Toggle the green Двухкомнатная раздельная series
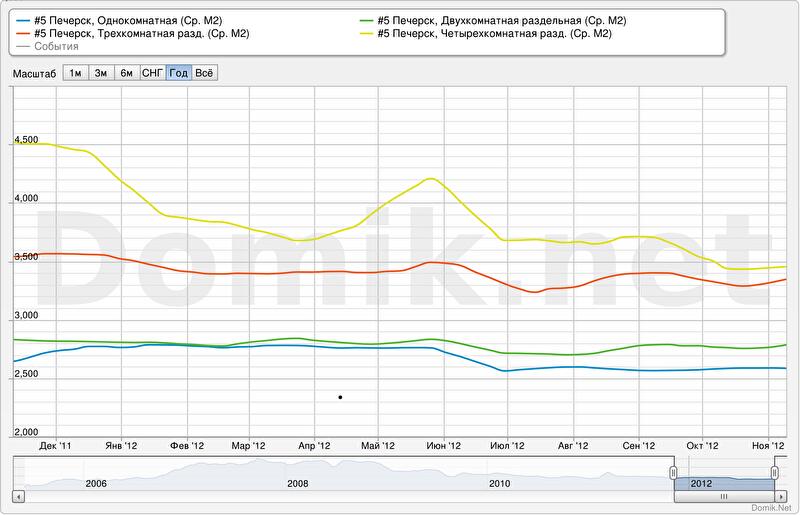The image size is (800, 515). (500, 20)
